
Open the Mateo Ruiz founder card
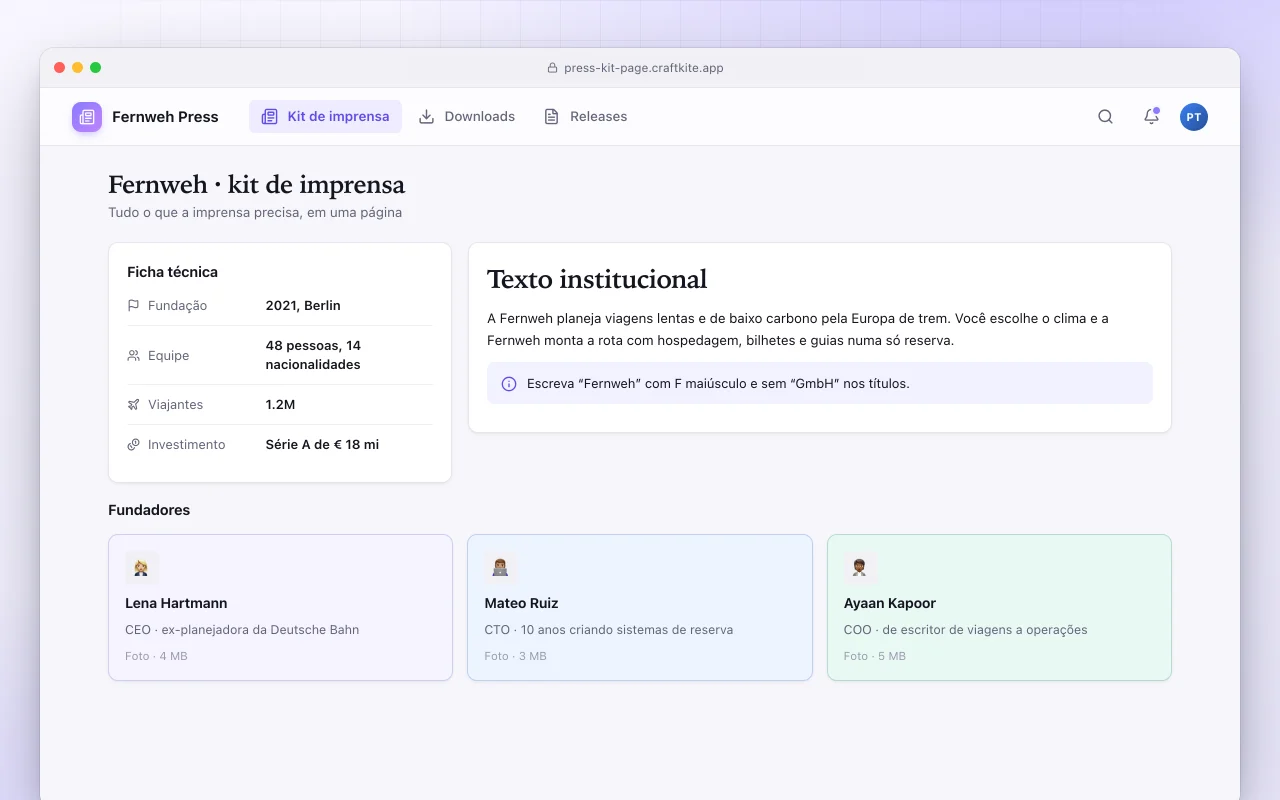pyautogui.click(x=640, y=608)
